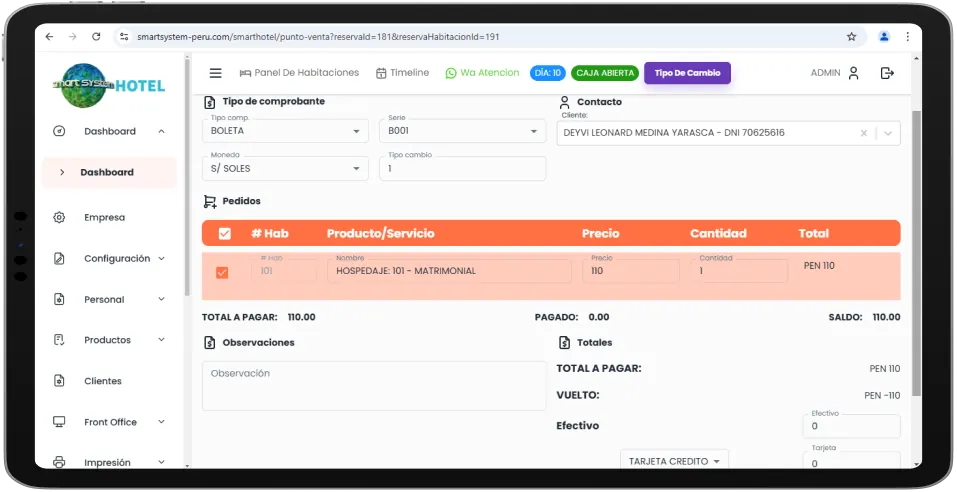Click the Front Office monitor icon
The width and height of the screenshot is (957, 492).
[59, 422]
